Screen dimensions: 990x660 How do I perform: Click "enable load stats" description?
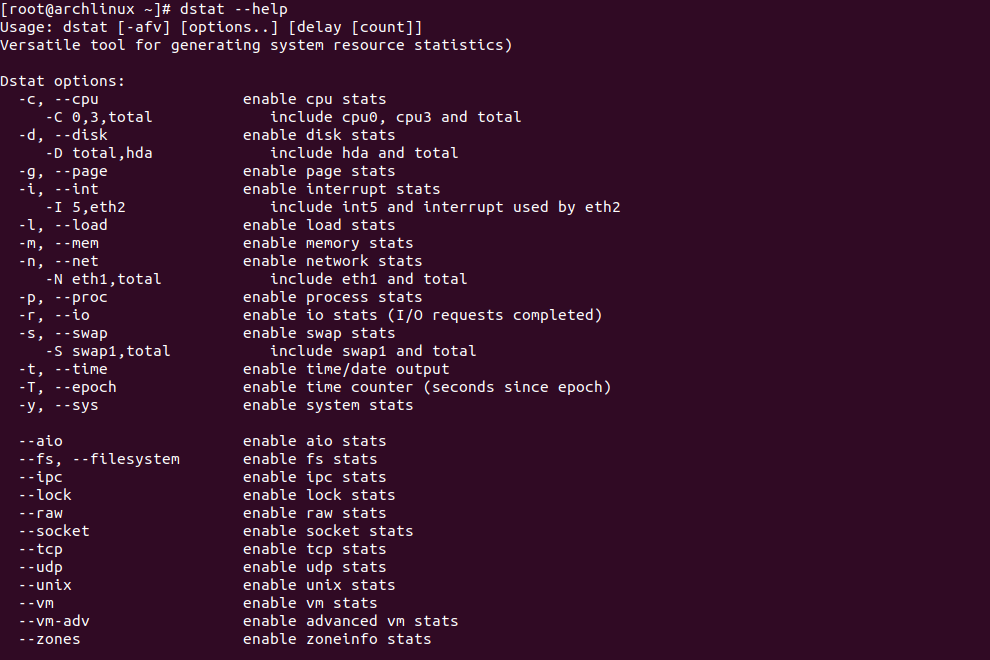pyautogui.click(x=319, y=225)
